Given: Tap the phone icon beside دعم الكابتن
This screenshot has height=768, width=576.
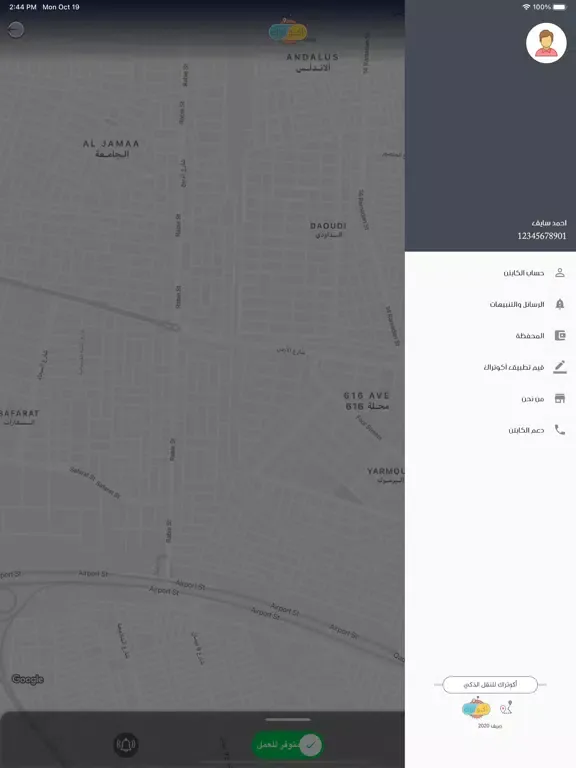Looking at the screenshot, I should [x=560, y=430].
